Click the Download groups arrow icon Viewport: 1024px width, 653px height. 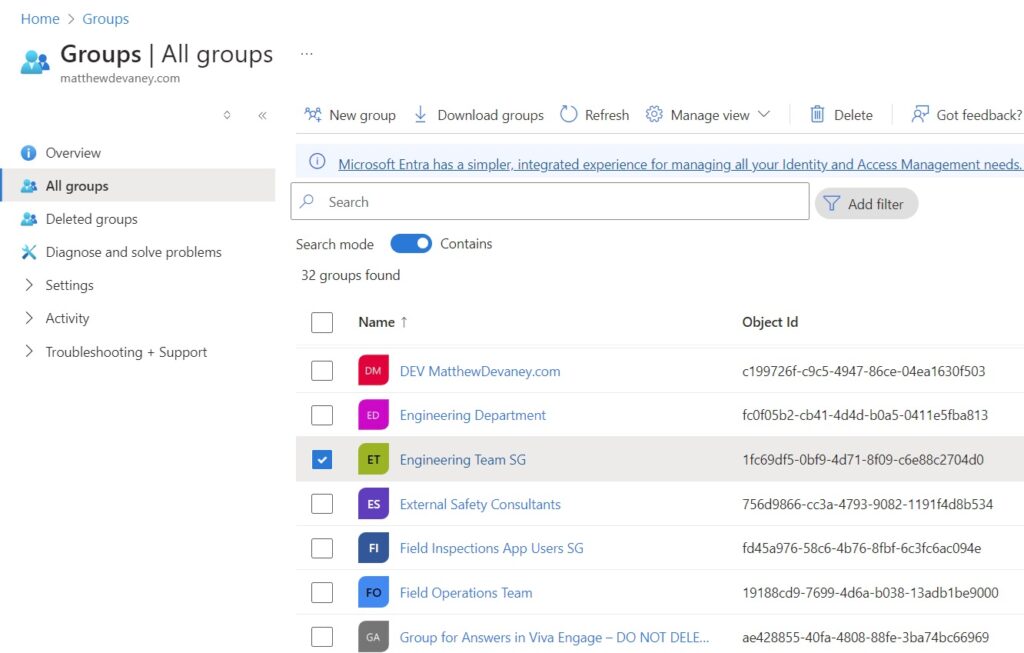421,114
